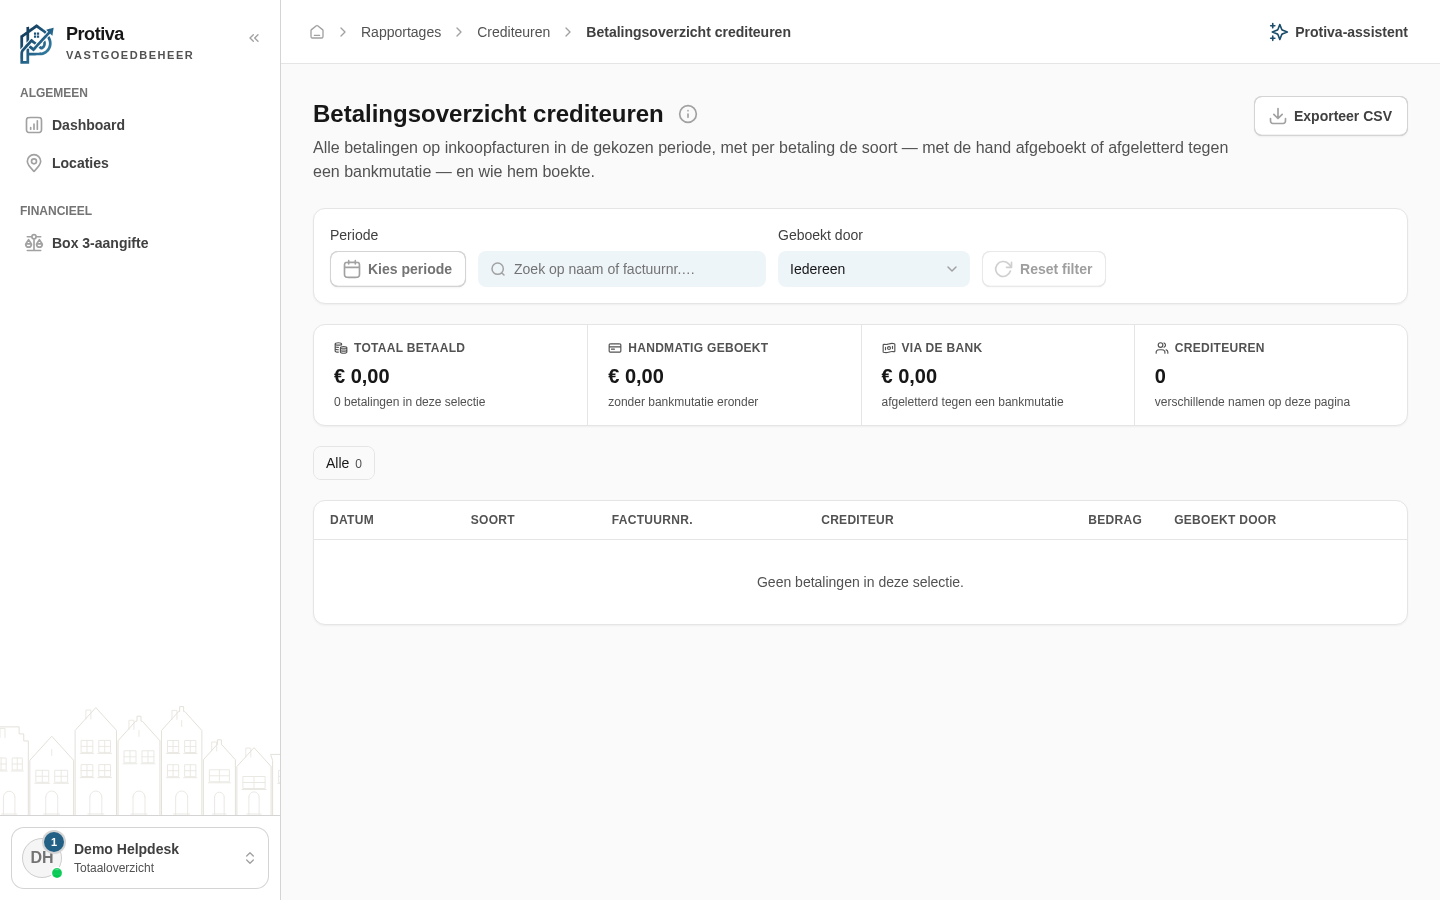The image size is (1440, 900).
Task: Focus the Zoek op naam of factuurnr search field
Action: click(622, 269)
